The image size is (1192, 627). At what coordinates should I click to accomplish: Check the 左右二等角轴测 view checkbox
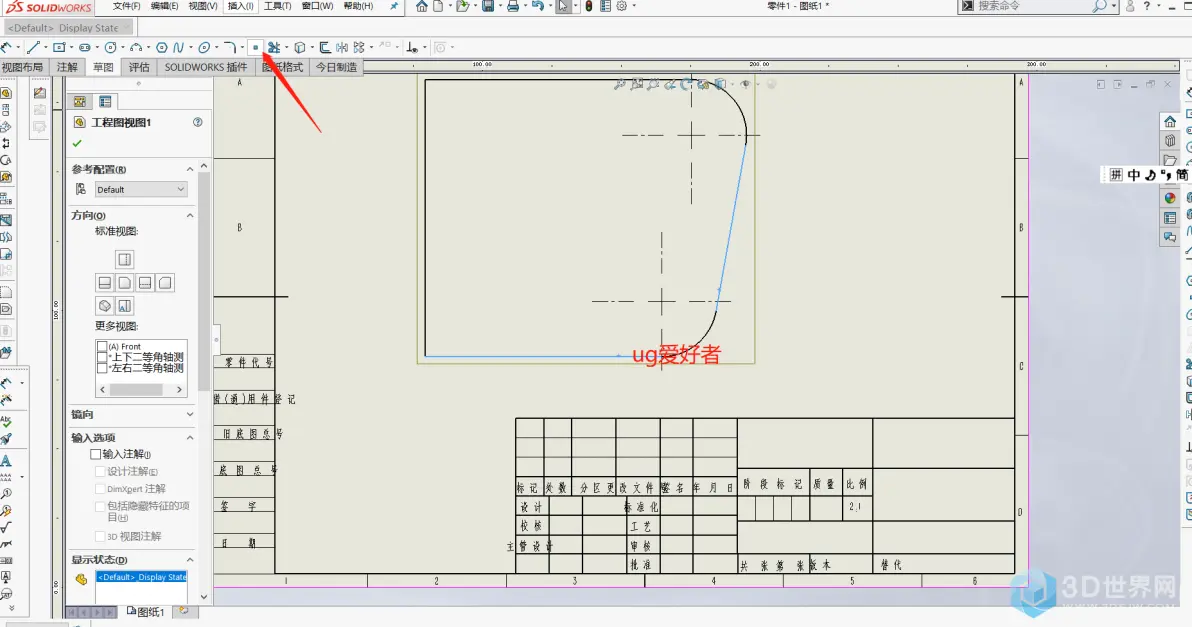[x=102, y=368]
